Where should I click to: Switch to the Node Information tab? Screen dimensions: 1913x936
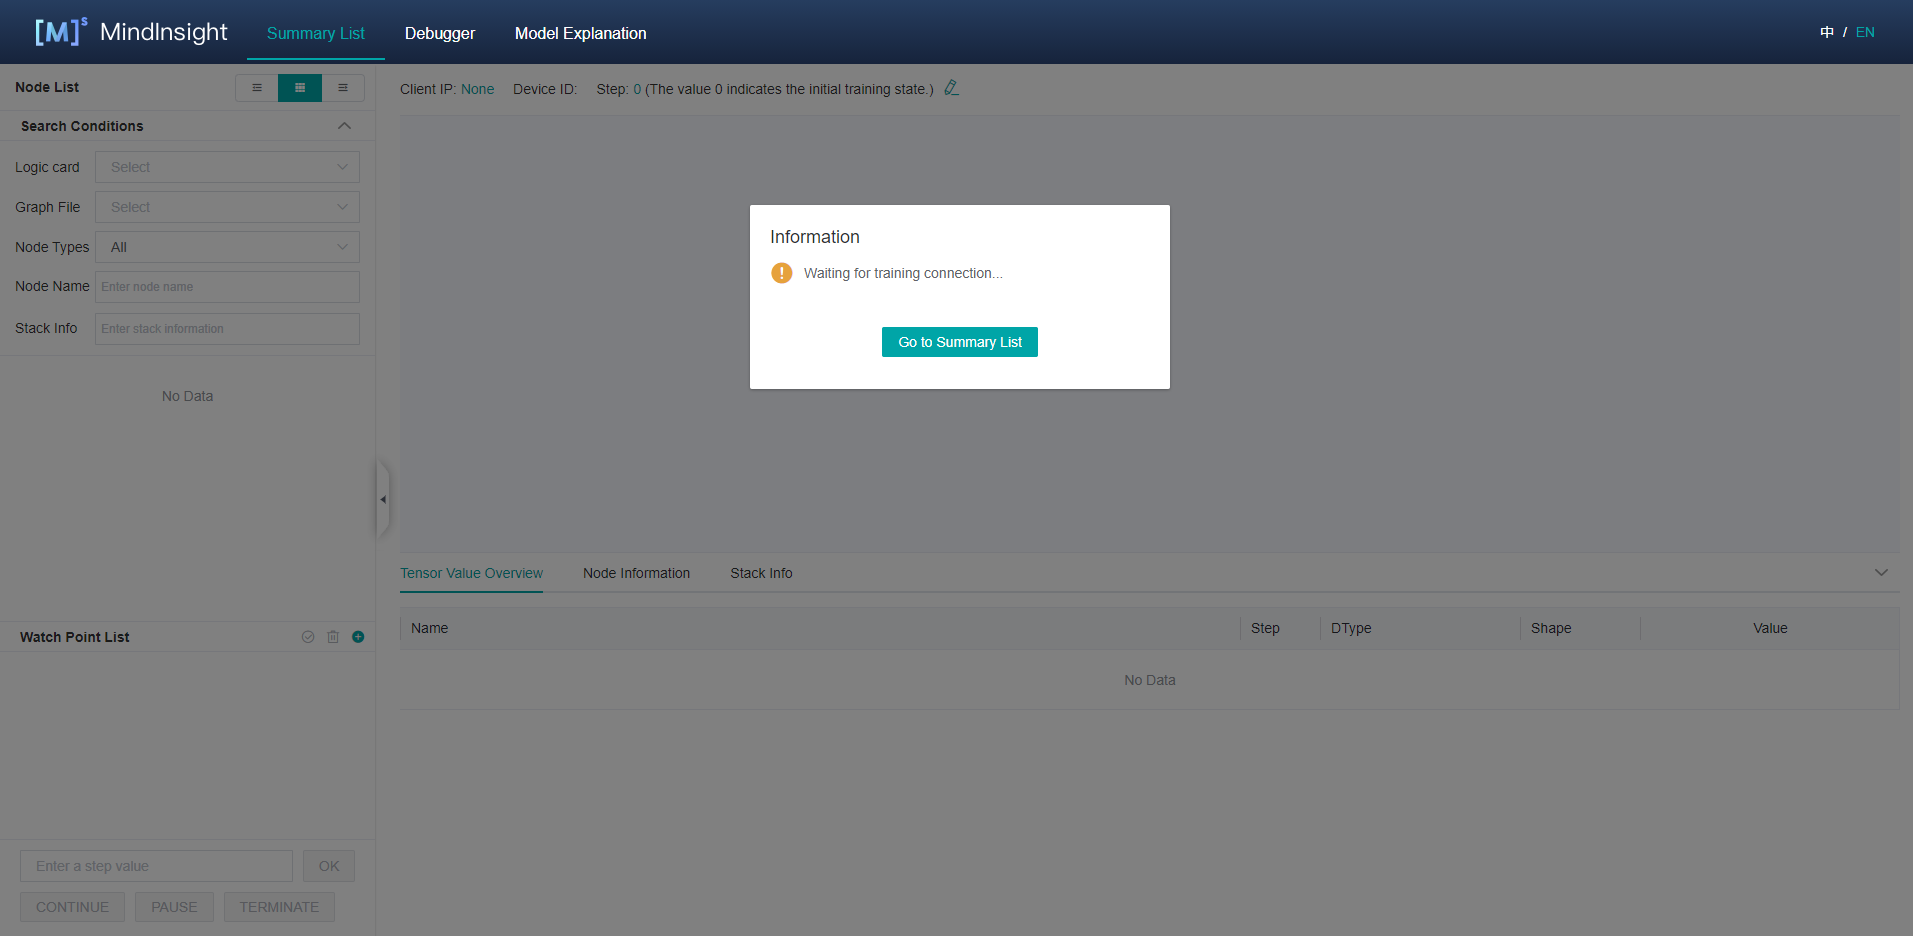[x=636, y=573]
